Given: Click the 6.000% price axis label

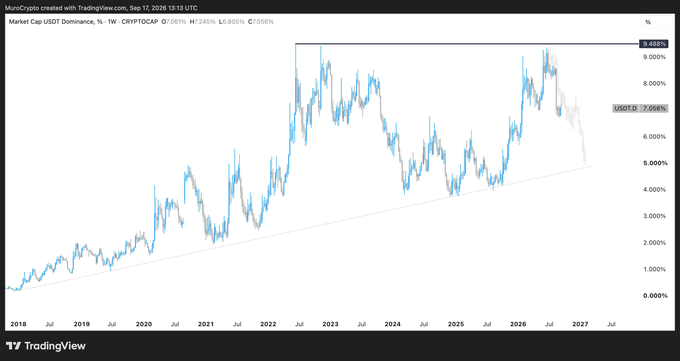Looking at the screenshot, I should 654,137.
